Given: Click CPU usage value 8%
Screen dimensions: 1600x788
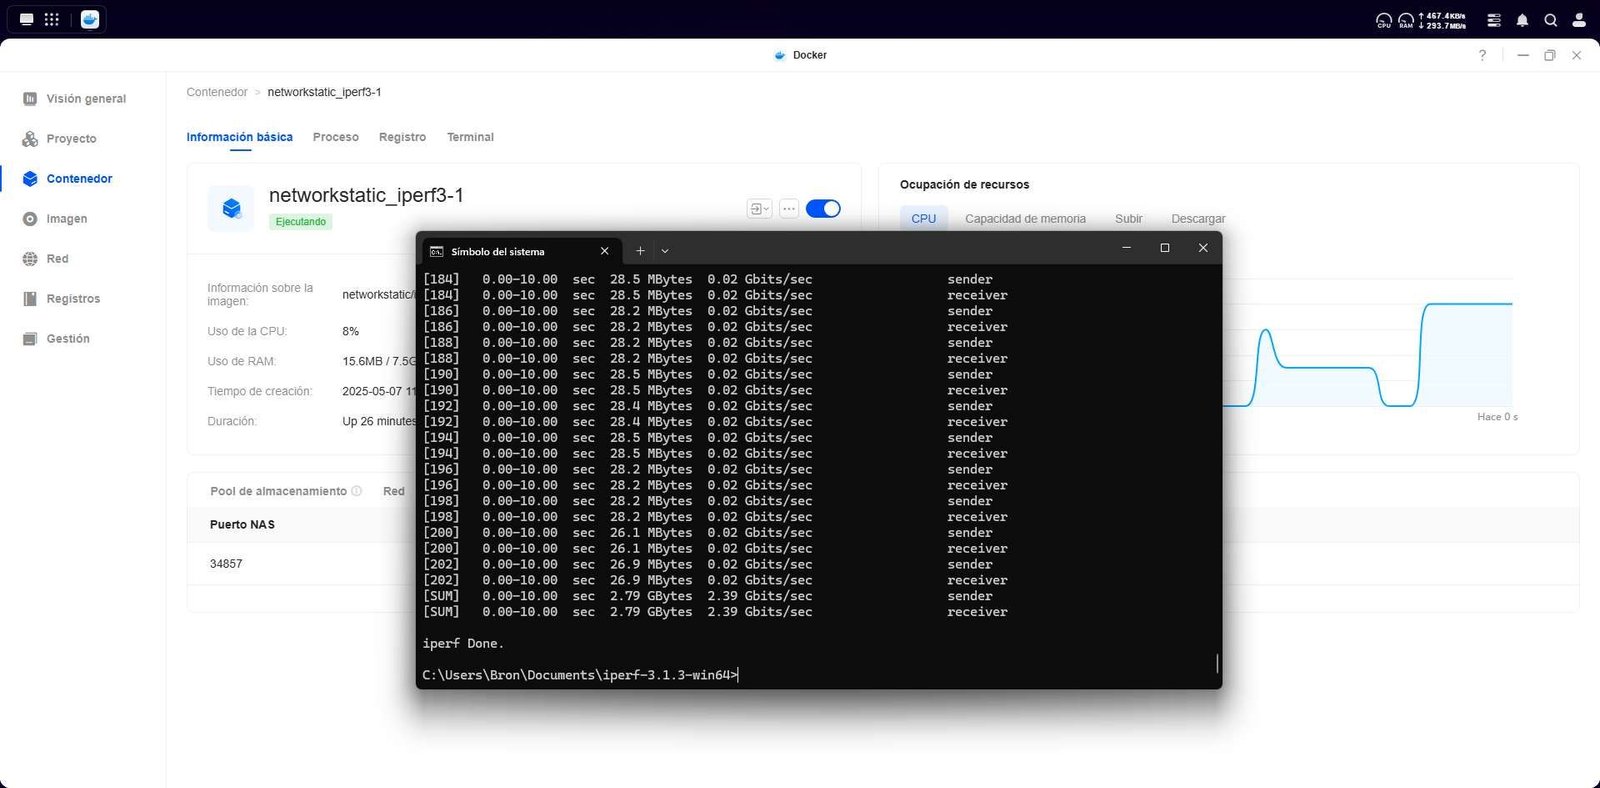Looking at the screenshot, I should pos(350,331).
